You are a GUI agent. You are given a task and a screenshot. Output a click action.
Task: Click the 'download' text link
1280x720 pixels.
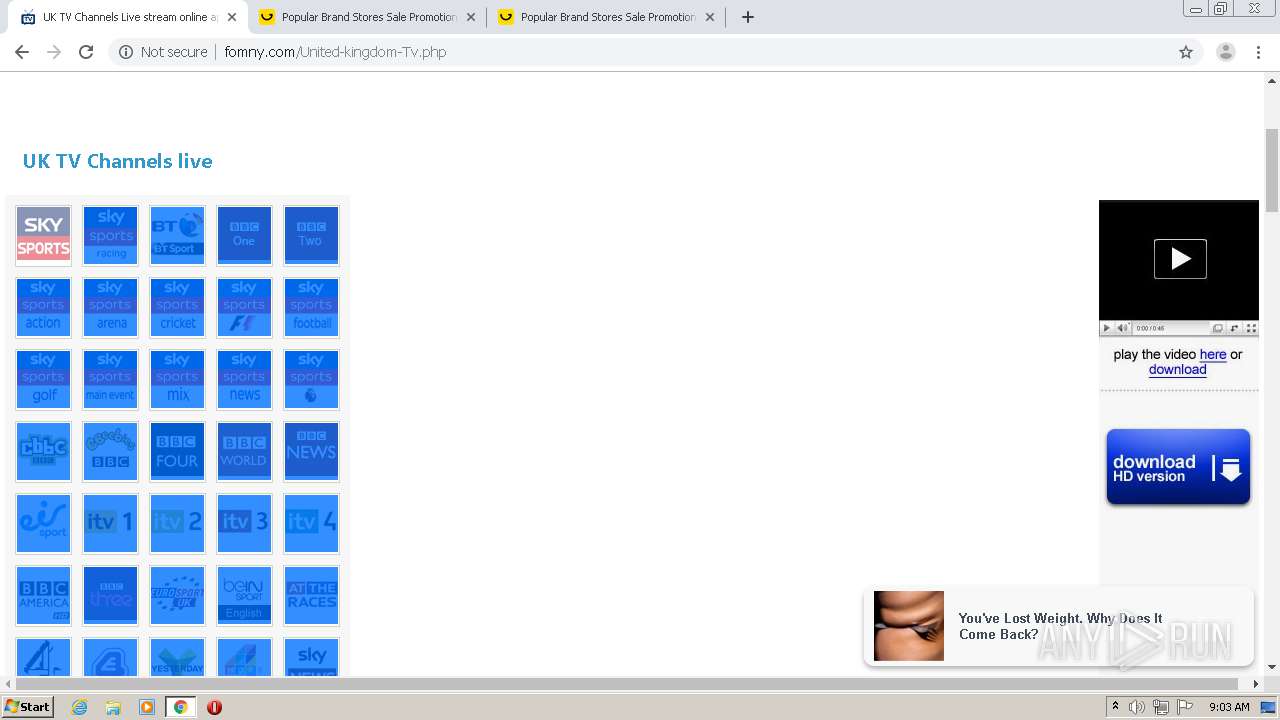[1178, 369]
